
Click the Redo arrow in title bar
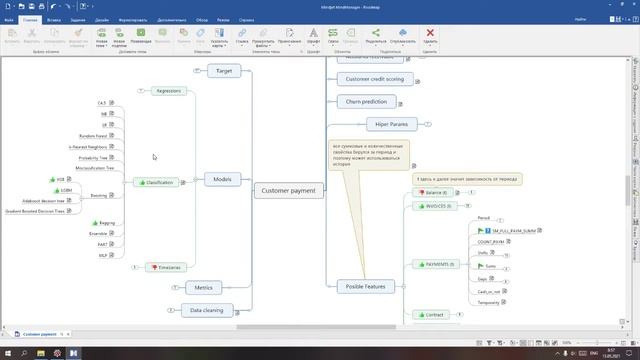tap(67, 7)
